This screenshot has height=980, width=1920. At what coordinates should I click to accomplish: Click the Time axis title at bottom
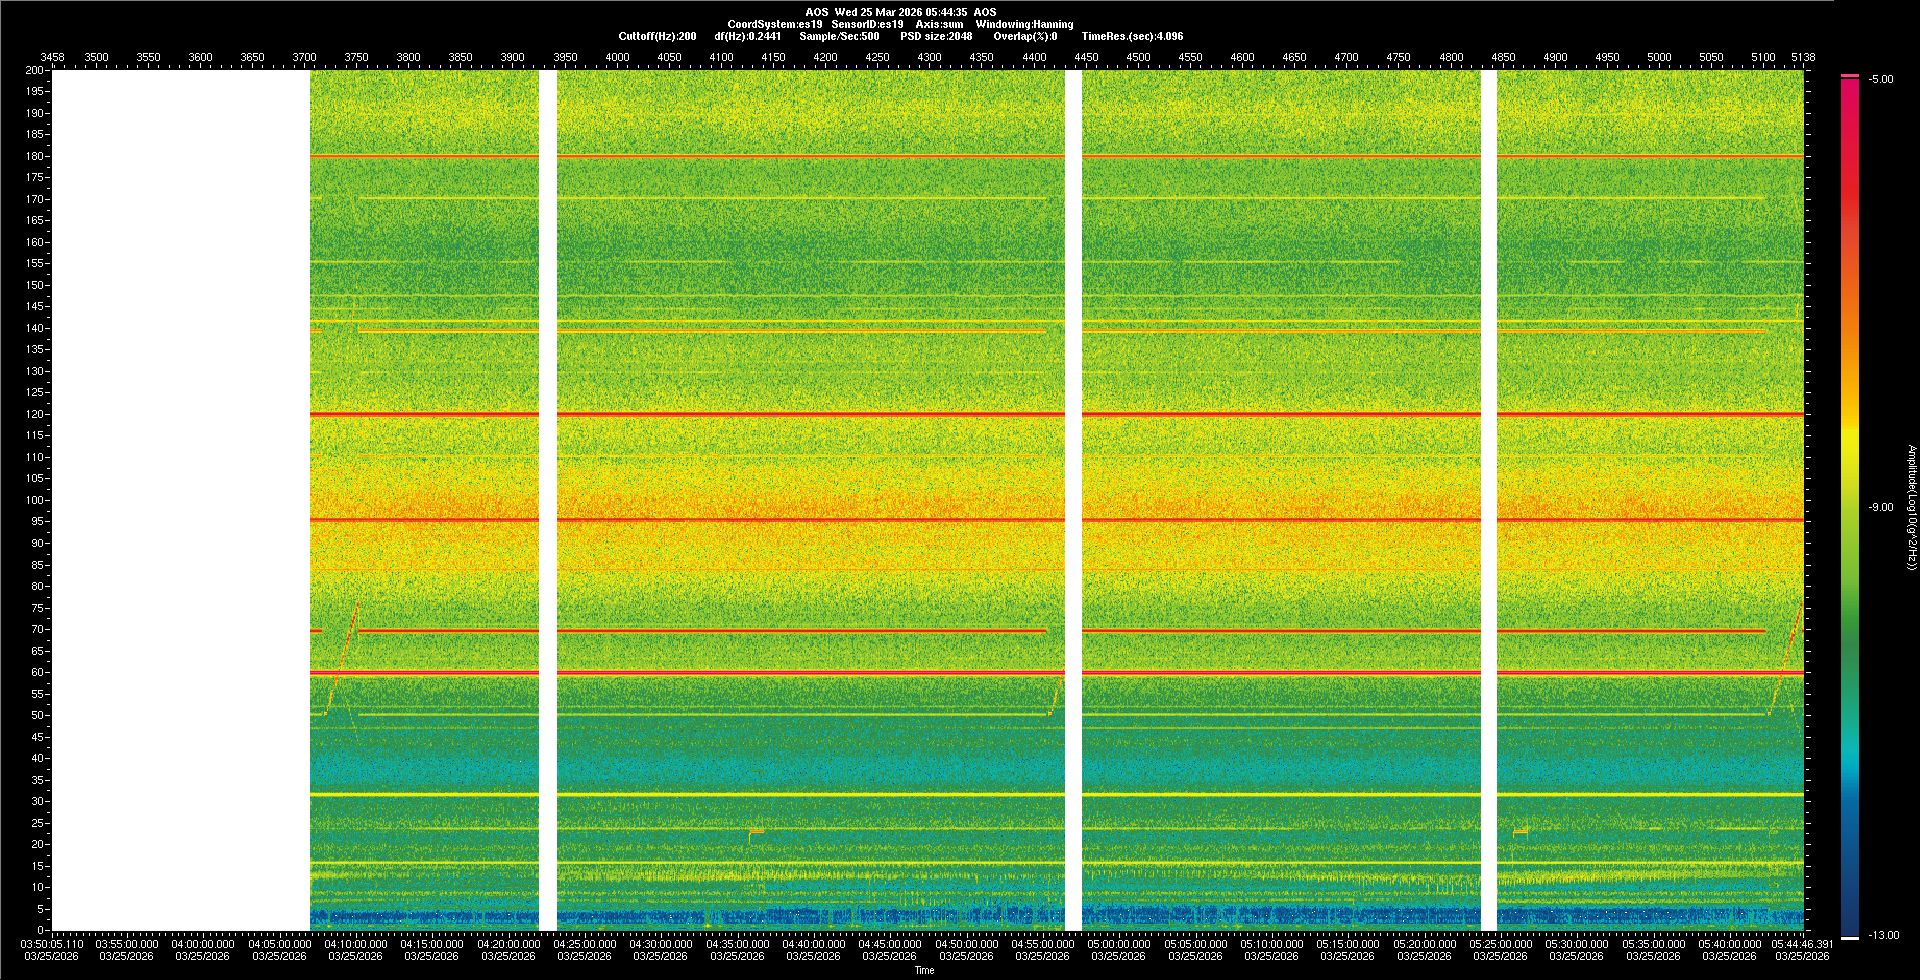click(x=924, y=970)
